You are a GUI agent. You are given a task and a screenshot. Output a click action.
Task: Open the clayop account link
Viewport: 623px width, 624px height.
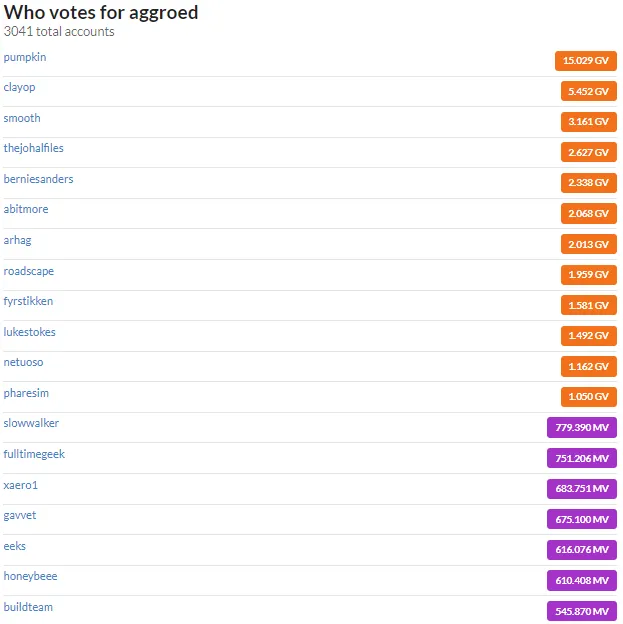coord(19,88)
